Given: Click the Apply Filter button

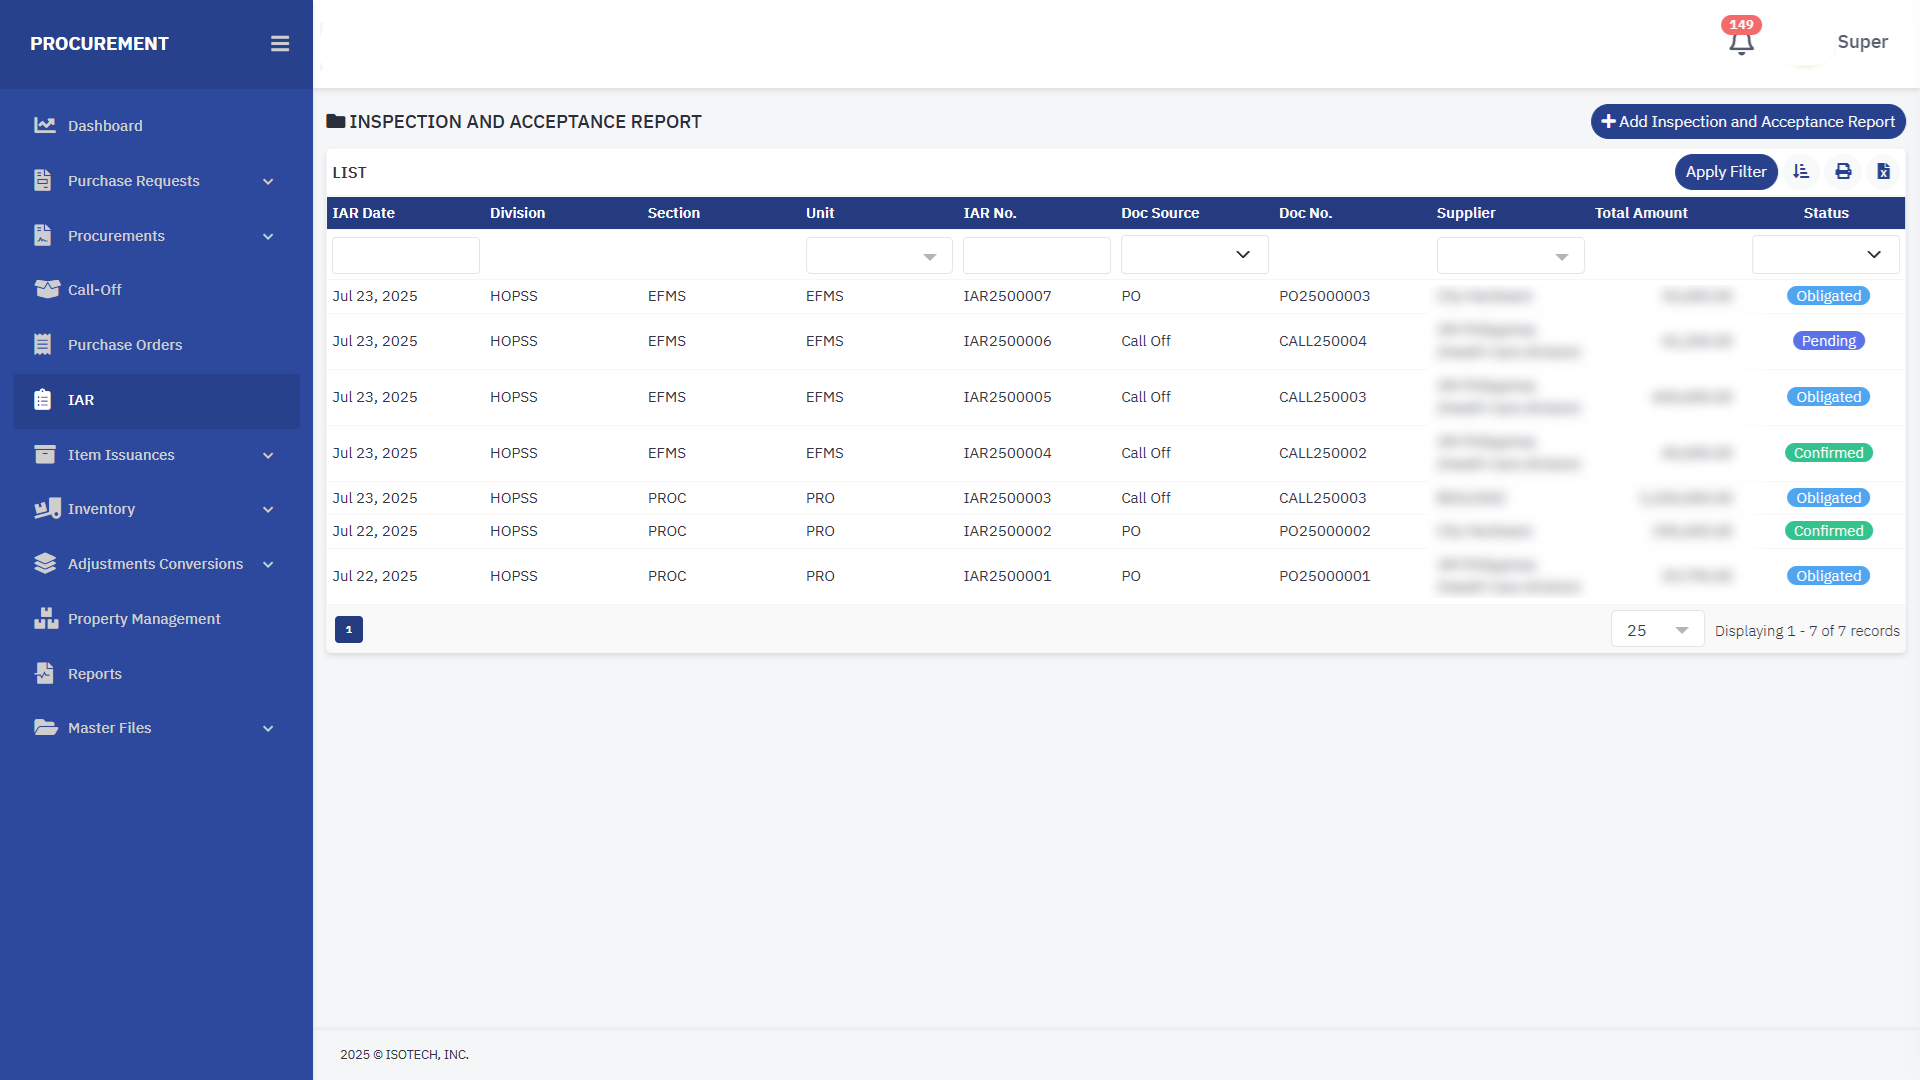Looking at the screenshot, I should [x=1725, y=172].
